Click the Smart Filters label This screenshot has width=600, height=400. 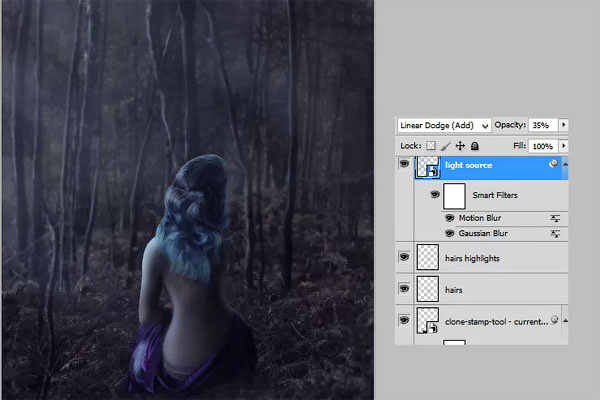pyautogui.click(x=495, y=195)
